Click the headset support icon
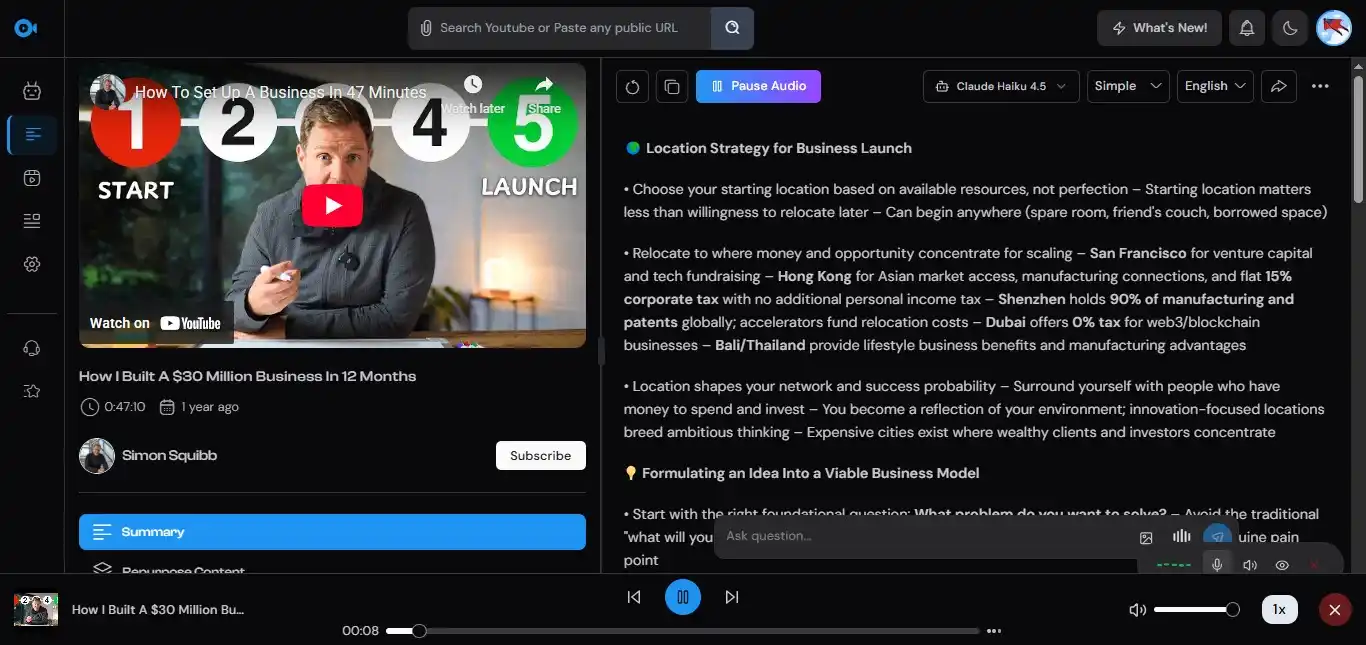 click(x=32, y=348)
